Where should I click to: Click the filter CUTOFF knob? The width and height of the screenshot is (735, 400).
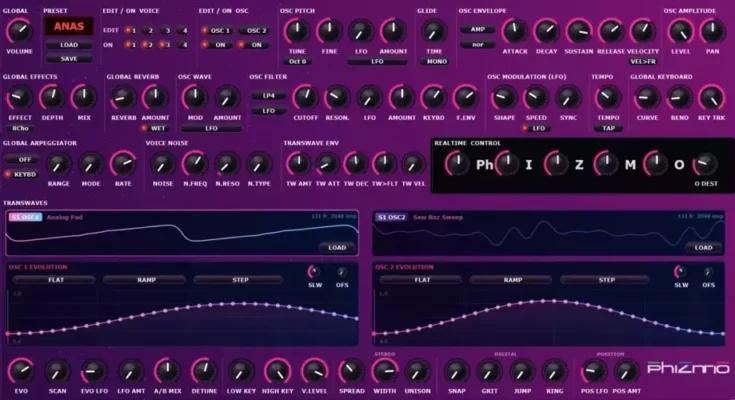point(305,98)
